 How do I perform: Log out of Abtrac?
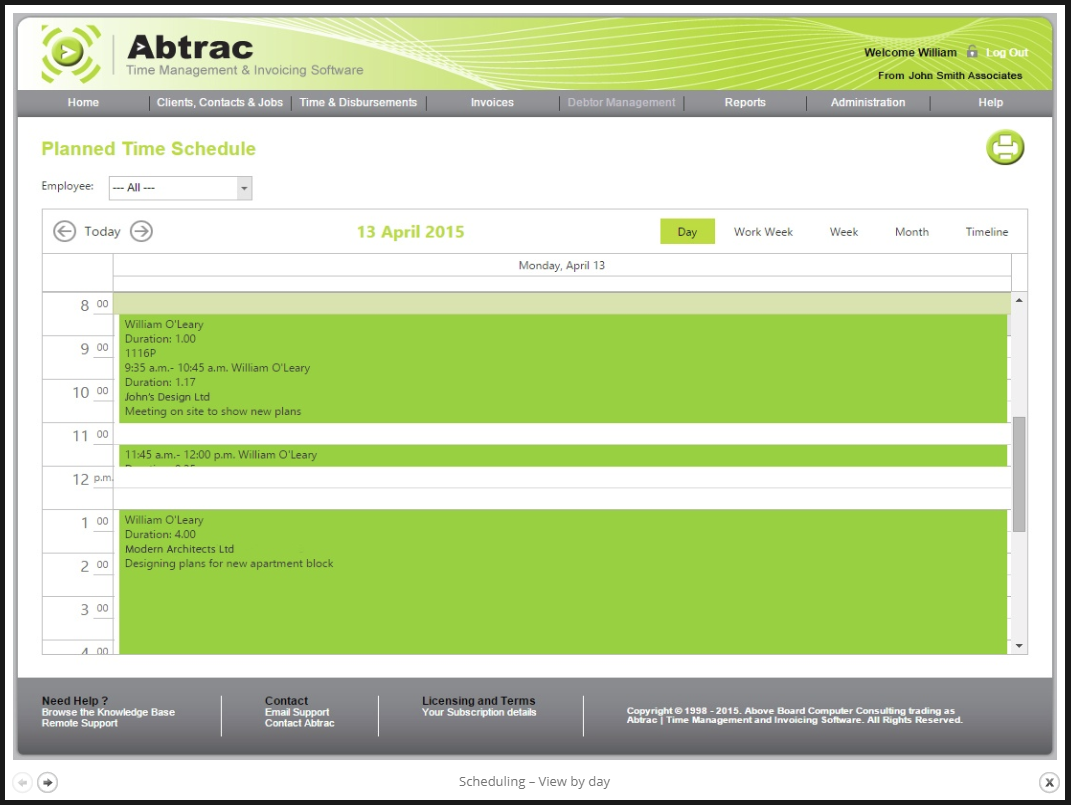(x=1007, y=53)
